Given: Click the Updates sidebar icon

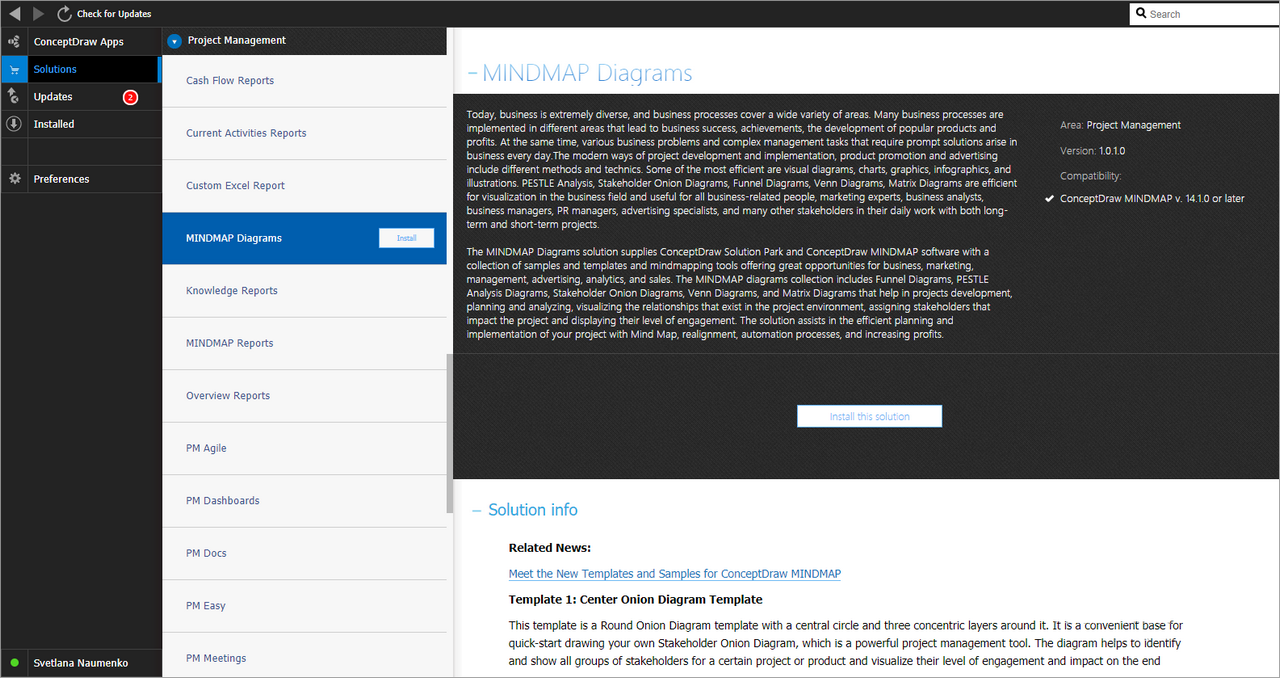Looking at the screenshot, I should tap(14, 97).
